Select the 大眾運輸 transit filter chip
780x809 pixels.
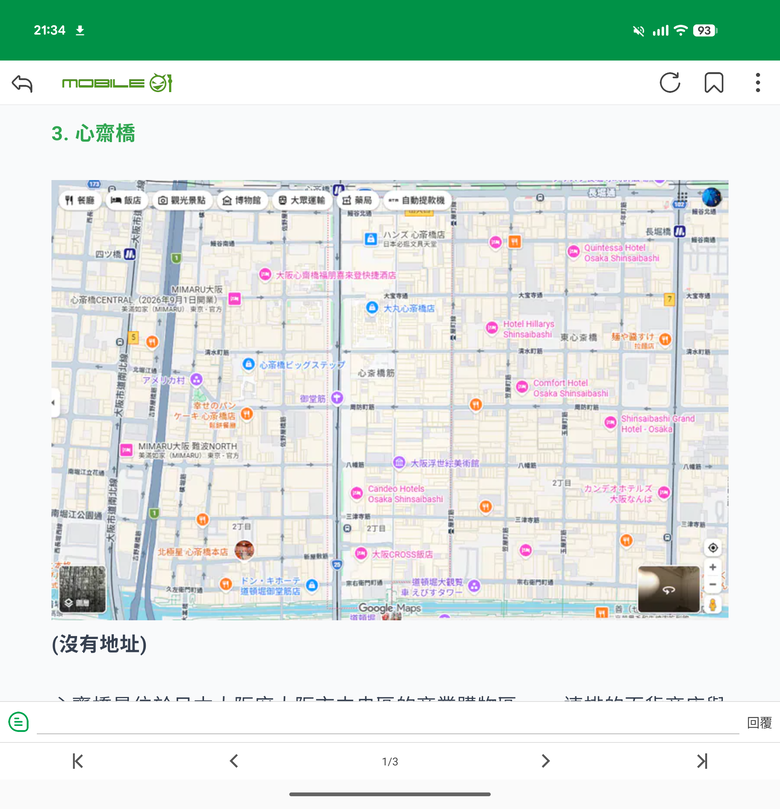pos(302,200)
